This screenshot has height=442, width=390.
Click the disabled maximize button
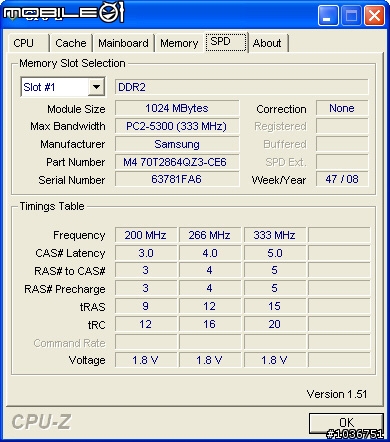351,15
